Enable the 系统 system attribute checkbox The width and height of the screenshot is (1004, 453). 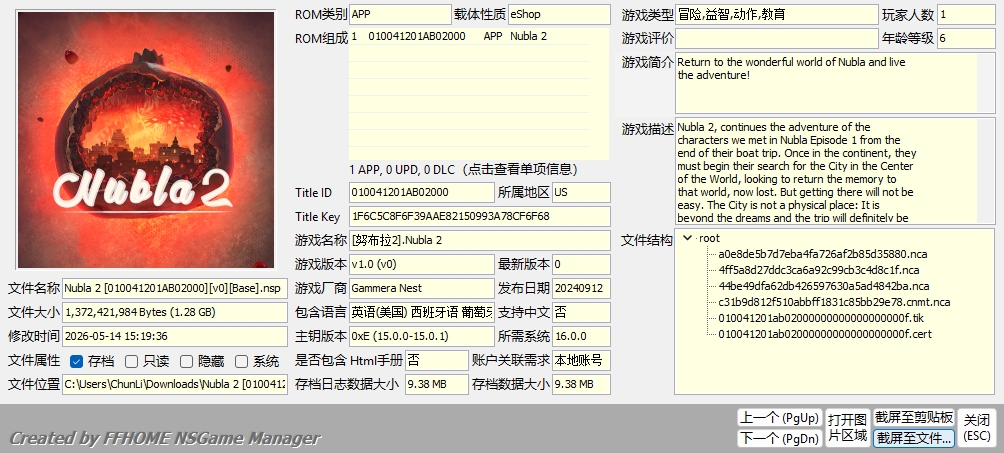pyautogui.click(x=241, y=361)
